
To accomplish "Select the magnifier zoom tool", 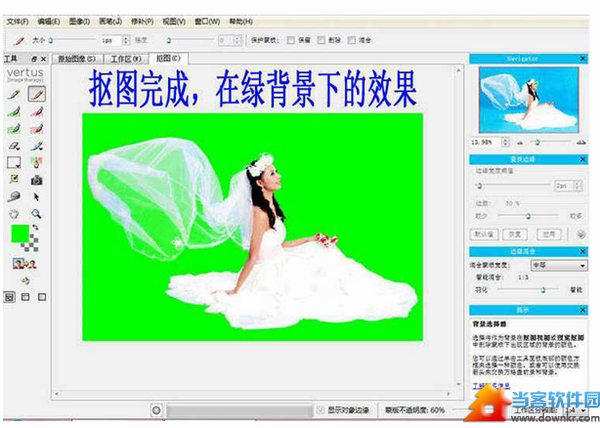I will click(x=36, y=214).
